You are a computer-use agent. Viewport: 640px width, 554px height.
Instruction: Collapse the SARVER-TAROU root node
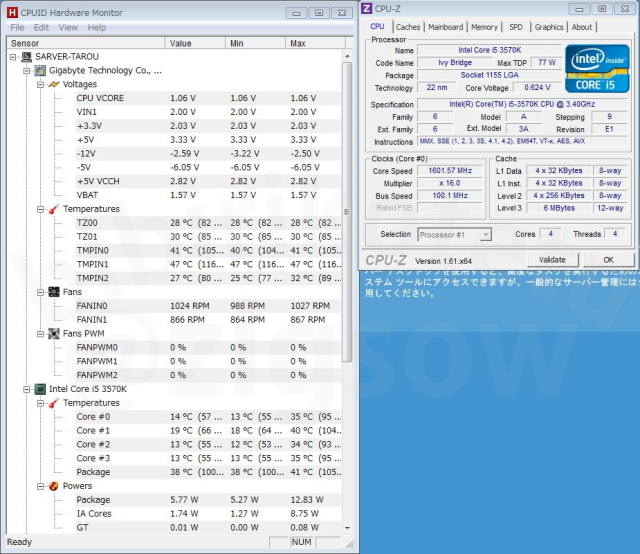pyautogui.click(x=13, y=57)
